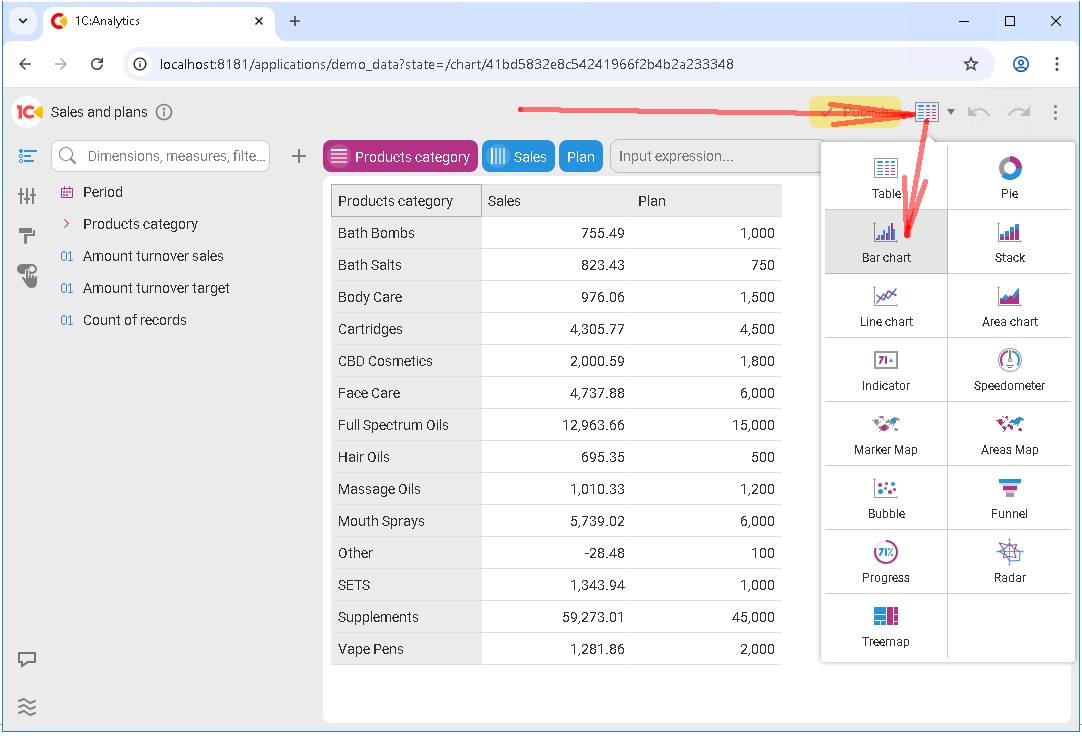Screen dimensions: 1082x736
Task: Expand the Products category tree item
Action: click(x=66, y=224)
